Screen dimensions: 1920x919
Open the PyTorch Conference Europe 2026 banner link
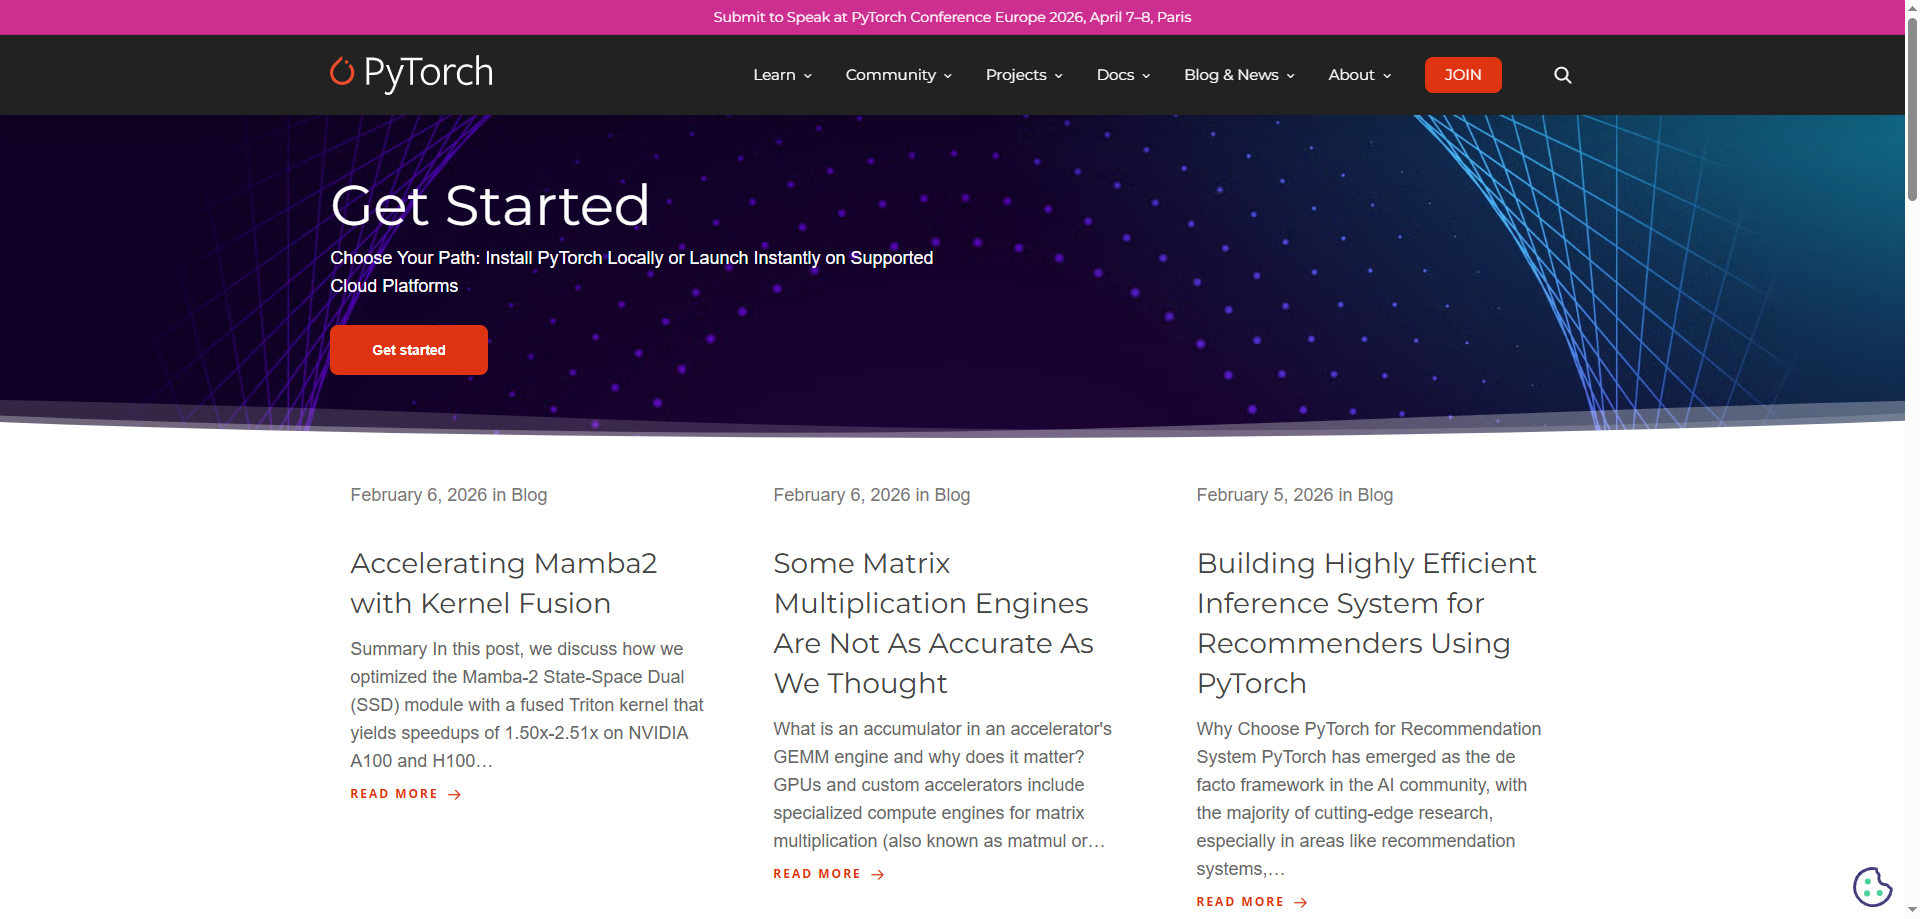pyautogui.click(x=951, y=16)
